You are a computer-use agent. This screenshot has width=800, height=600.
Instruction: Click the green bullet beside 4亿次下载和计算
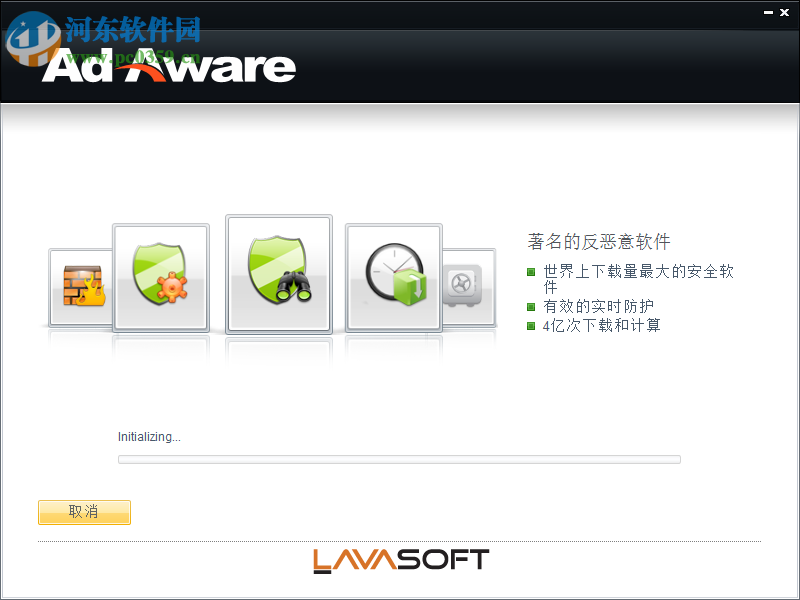point(531,325)
